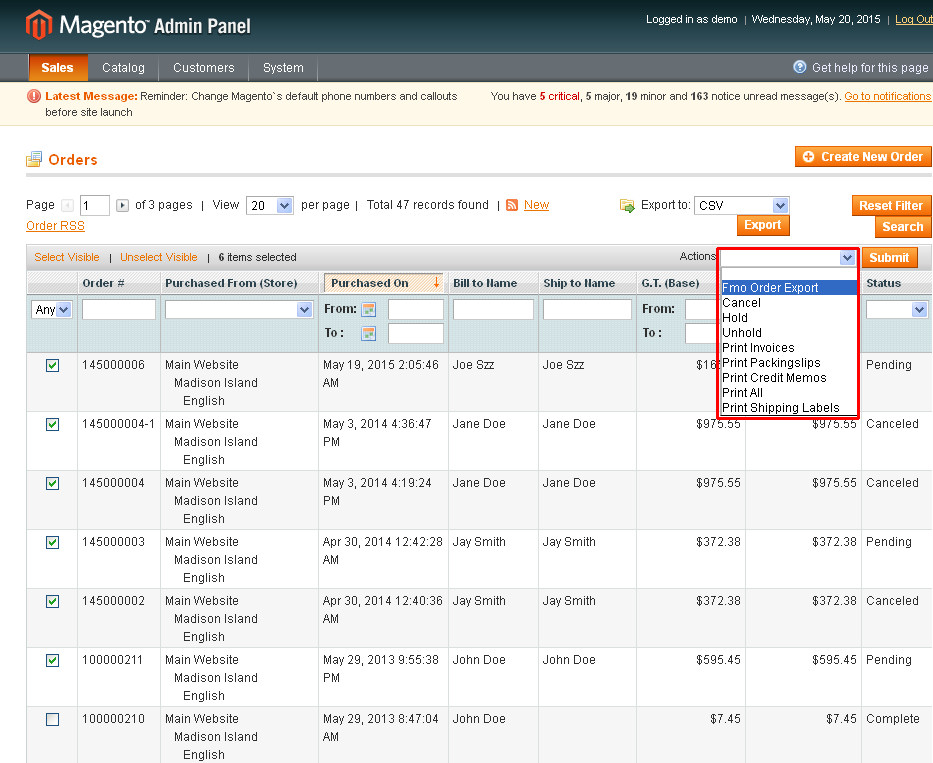
Task: Open Get help for this page
Action: coord(870,68)
